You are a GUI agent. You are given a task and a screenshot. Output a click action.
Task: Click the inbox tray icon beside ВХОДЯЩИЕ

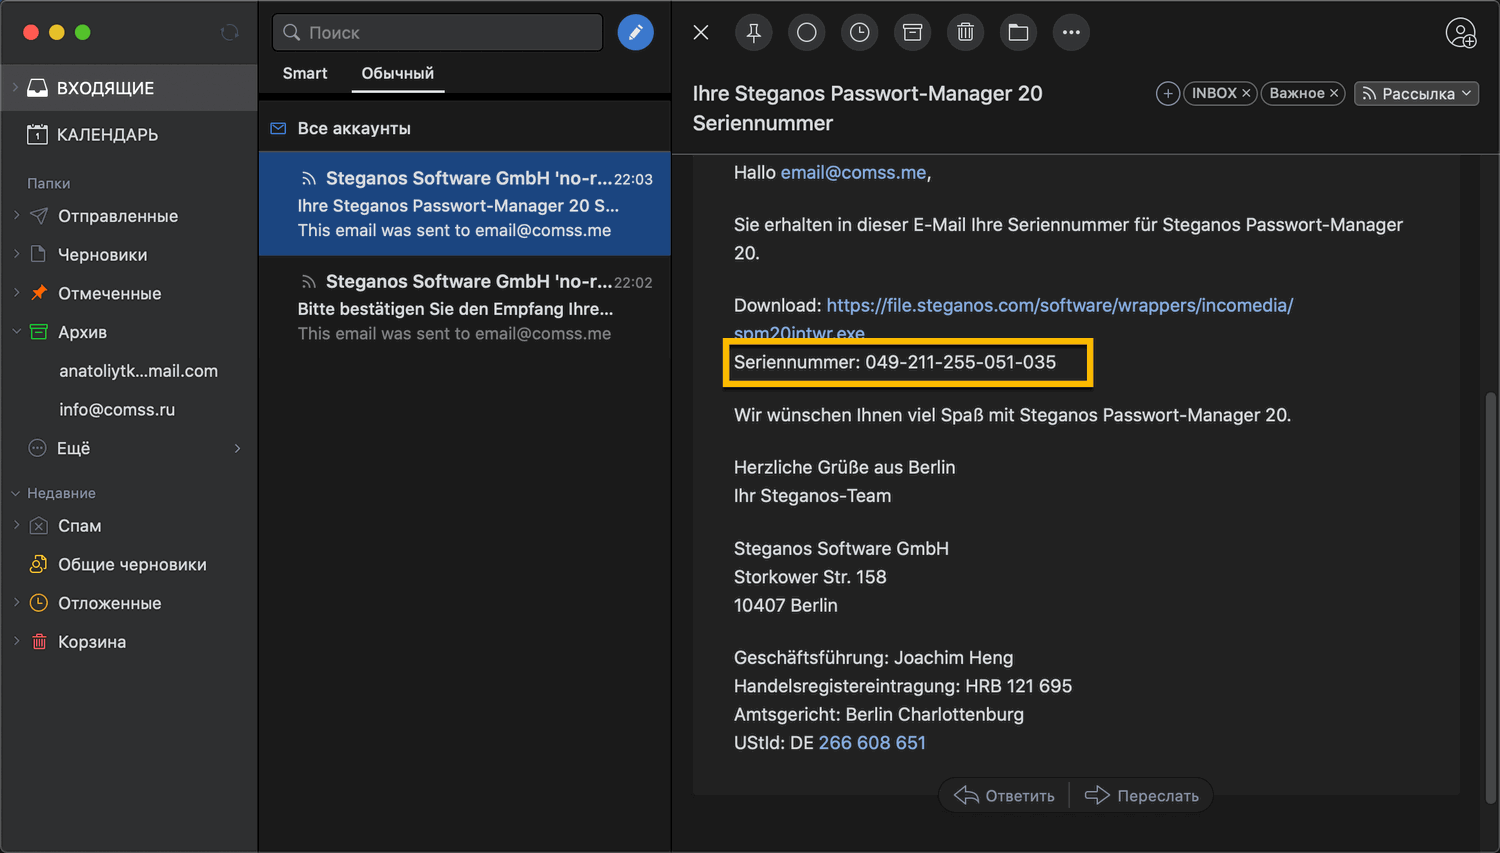38,88
